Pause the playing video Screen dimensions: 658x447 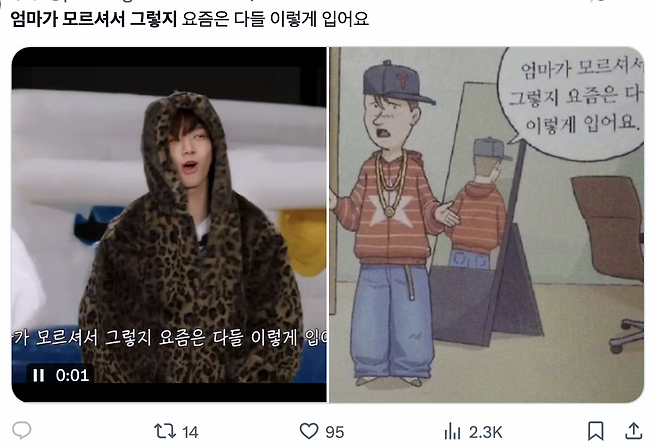tap(38, 375)
